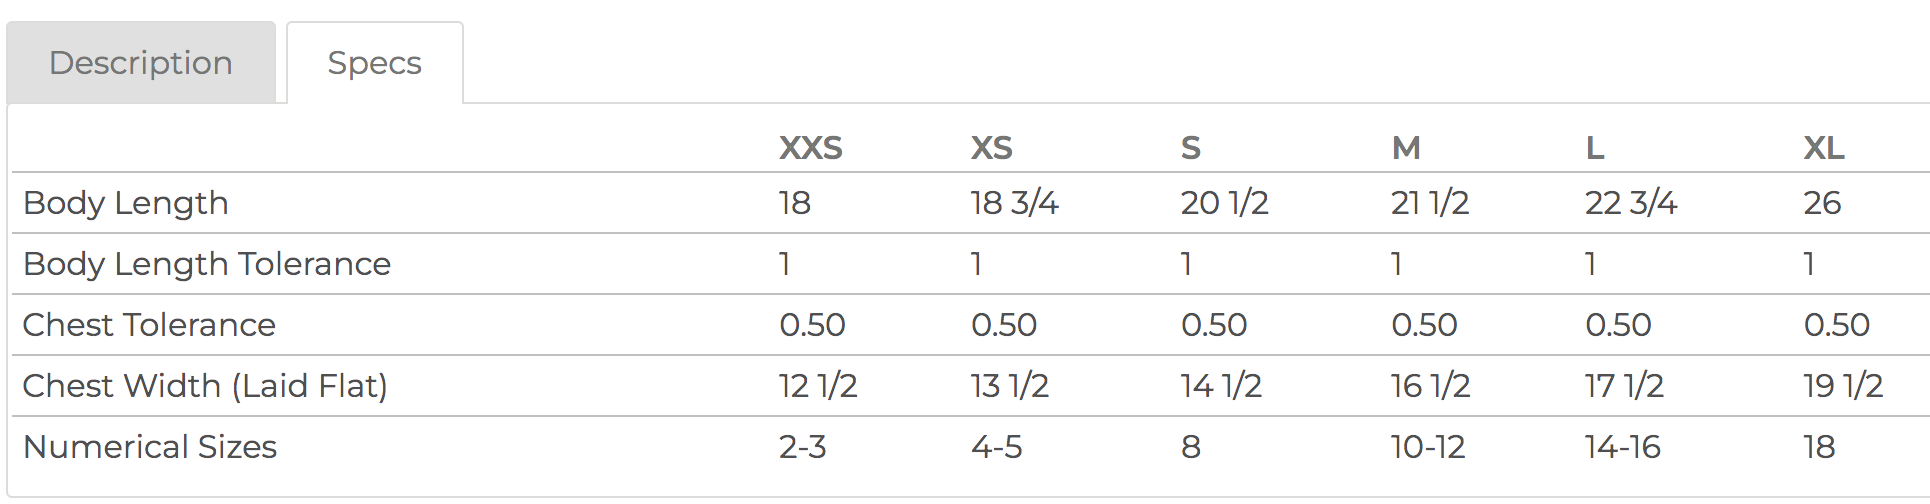Select XL body length value 26
Image resolution: width=1930 pixels, height=504 pixels.
click(1822, 203)
